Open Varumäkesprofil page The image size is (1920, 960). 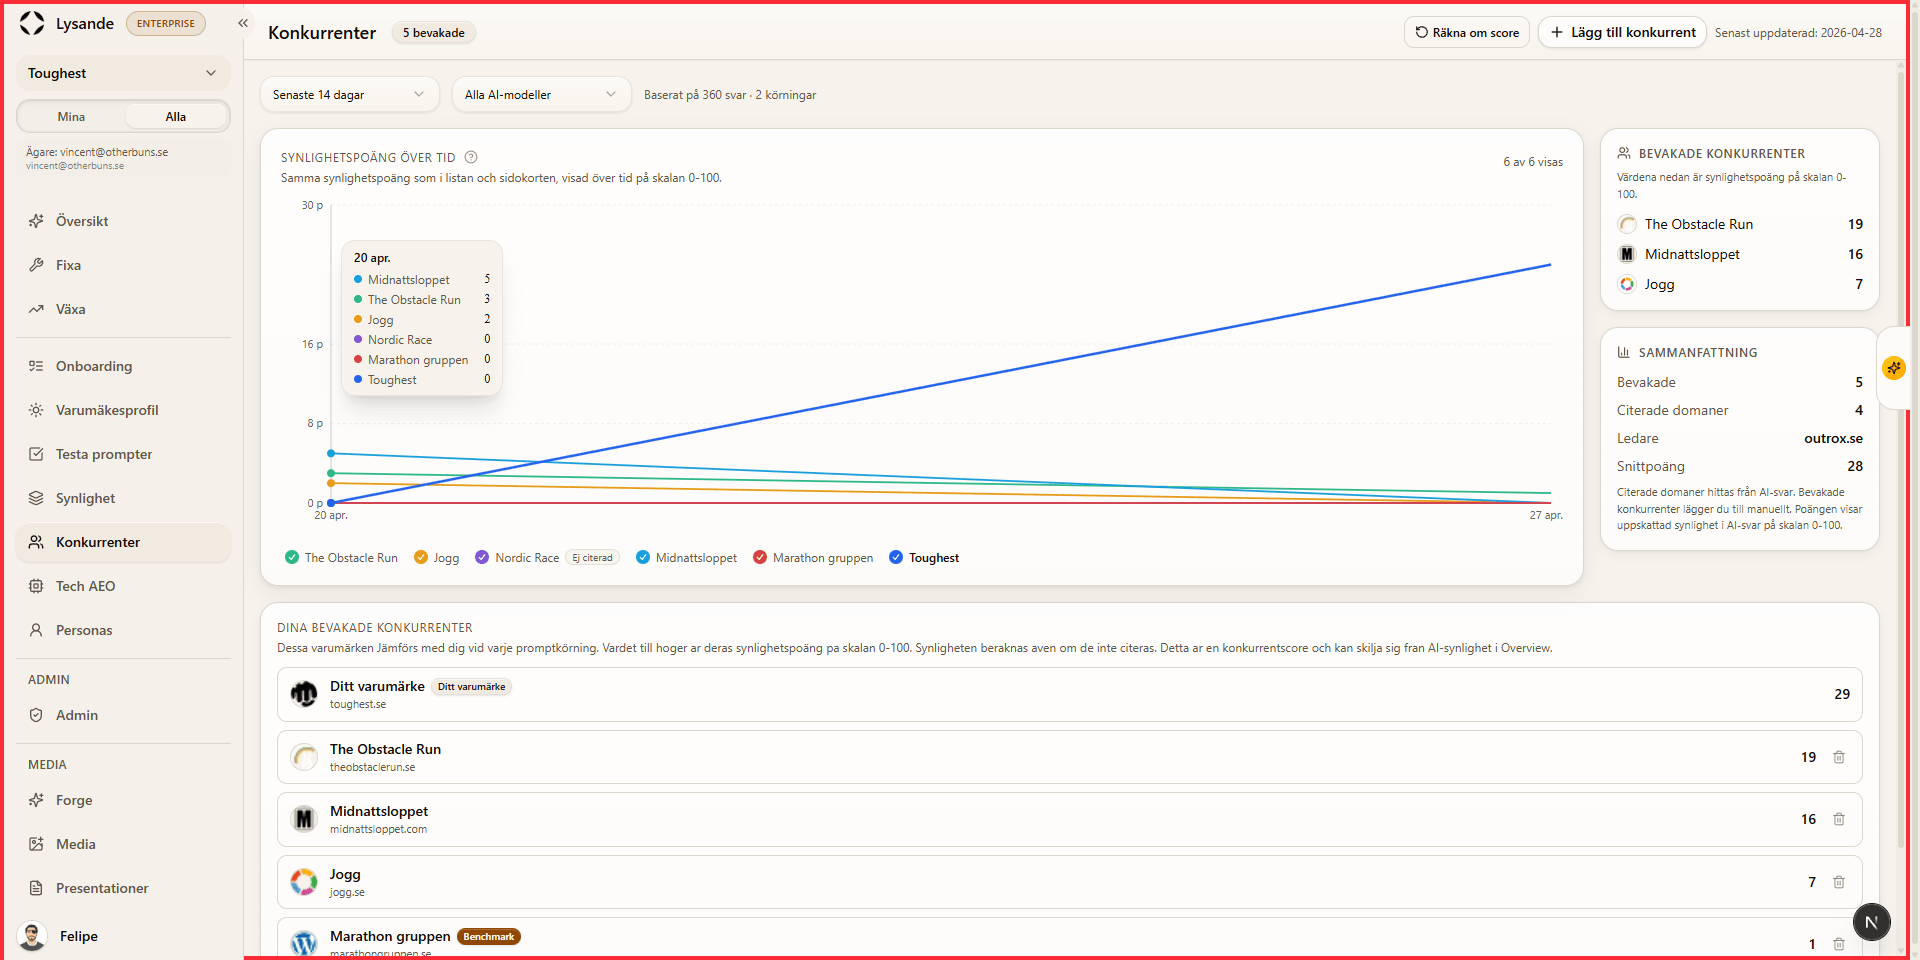(x=123, y=410)
